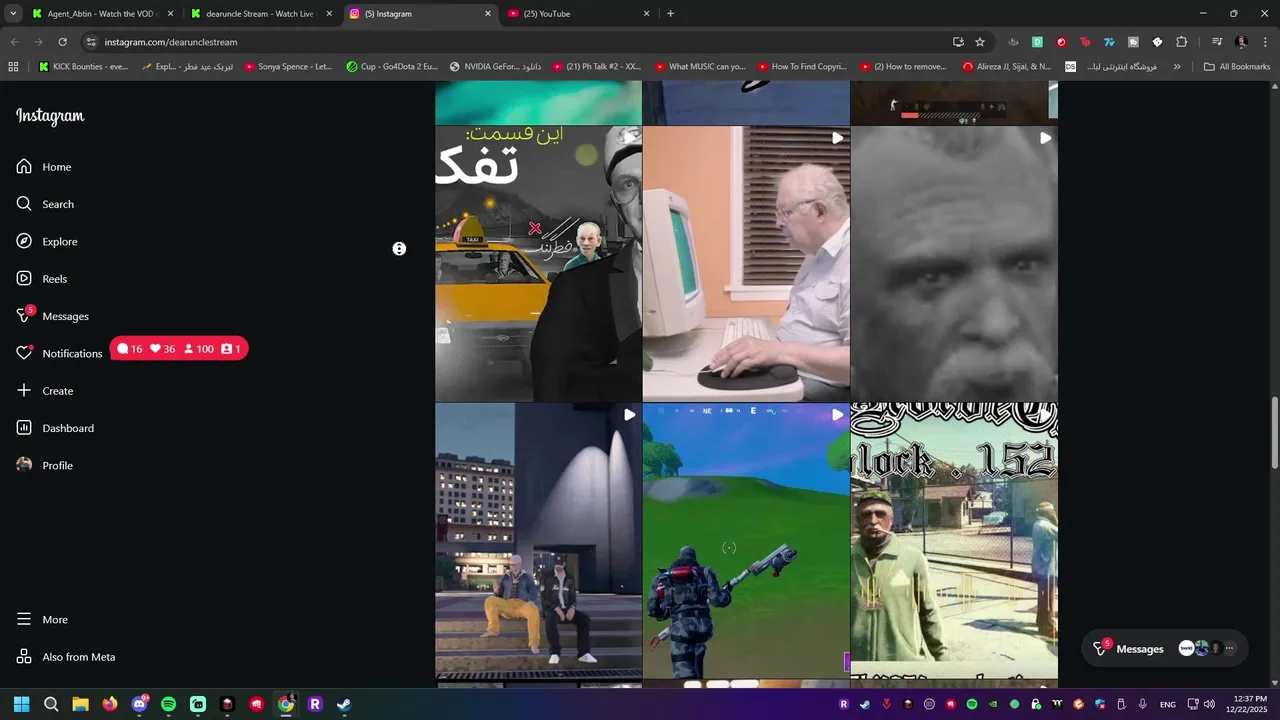Open the Windows Start menu
The height and width of the screenshot is (720, 1280).
coord(21,704)
